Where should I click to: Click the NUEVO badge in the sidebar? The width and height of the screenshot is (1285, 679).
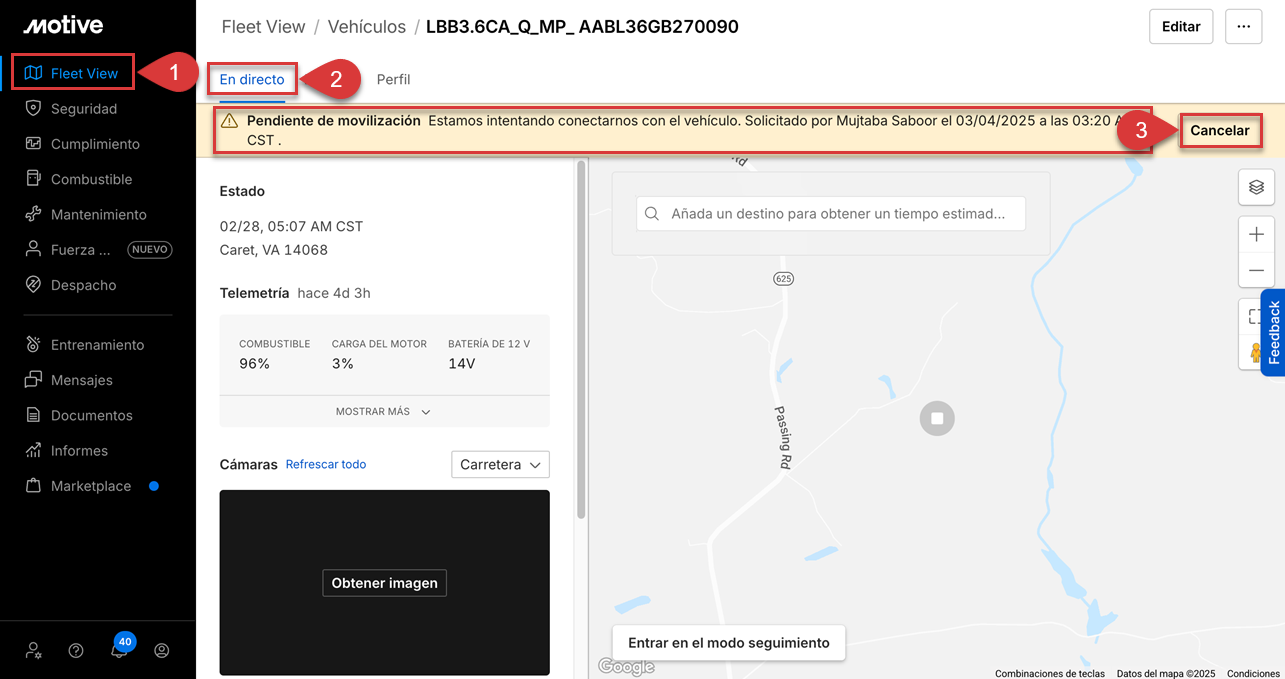tap(150, 250)
